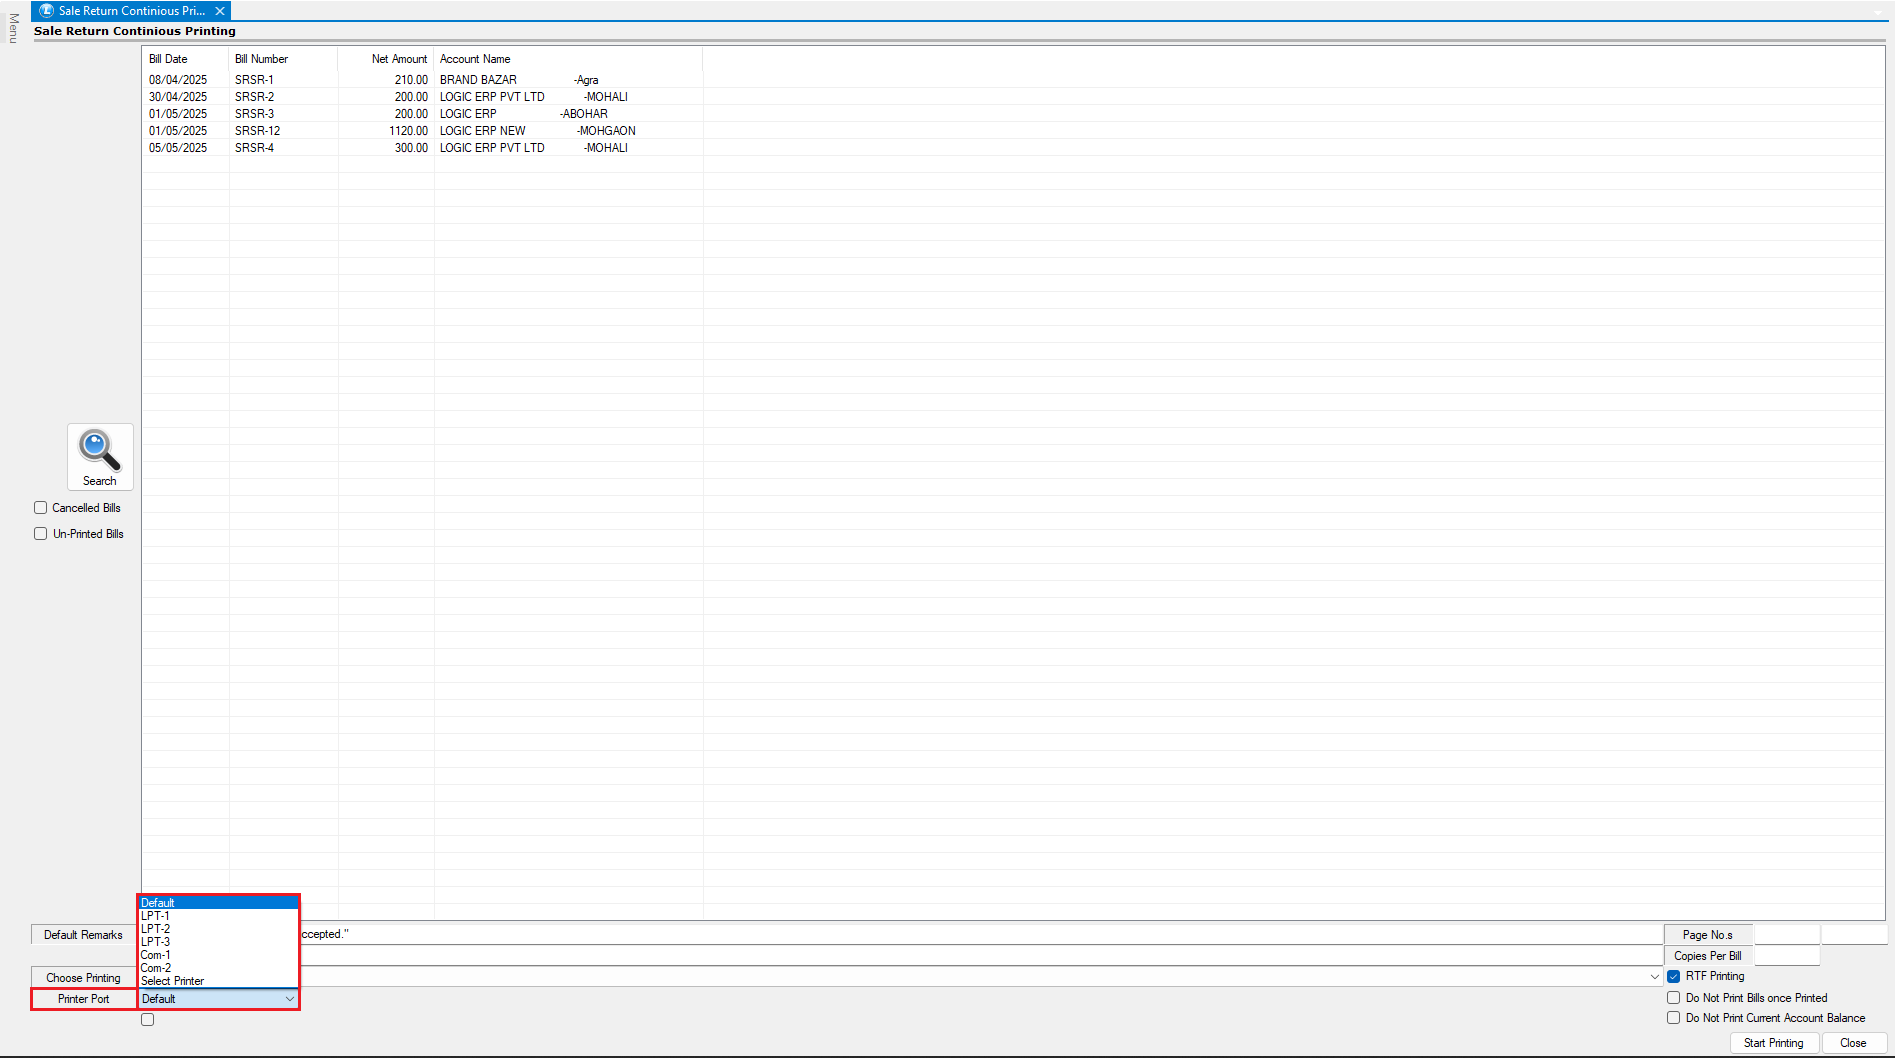1895x1058 pixels.
Task: Select LPT-1 from the printer port list
Action: click(156, 916)
